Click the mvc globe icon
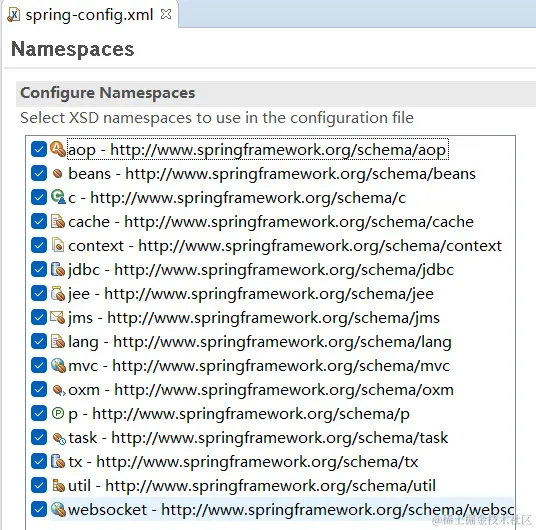 pos(58,366)
